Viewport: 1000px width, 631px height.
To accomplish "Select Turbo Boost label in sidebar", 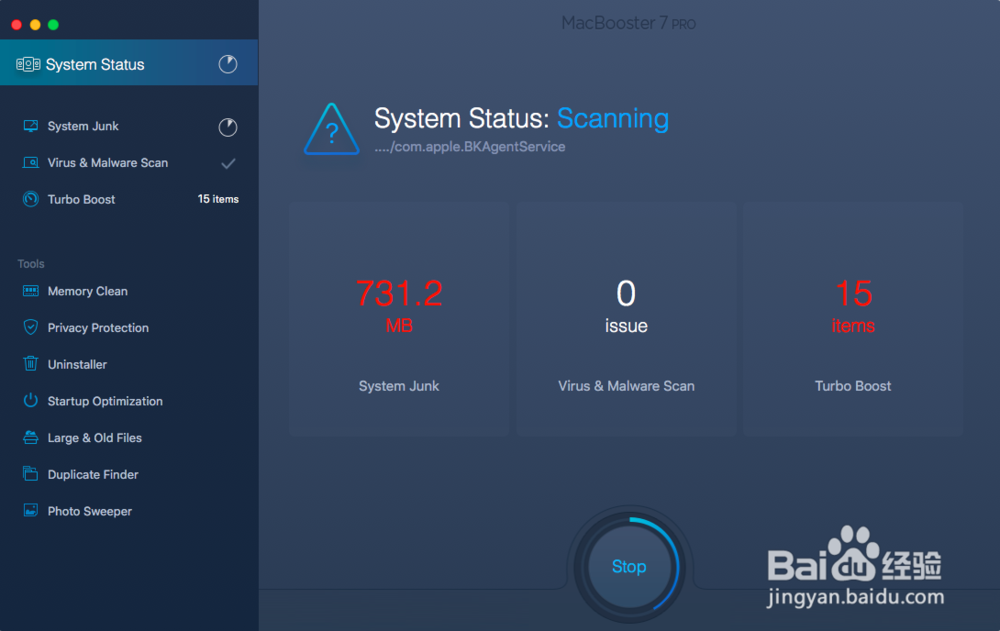I will coord(81,200).
